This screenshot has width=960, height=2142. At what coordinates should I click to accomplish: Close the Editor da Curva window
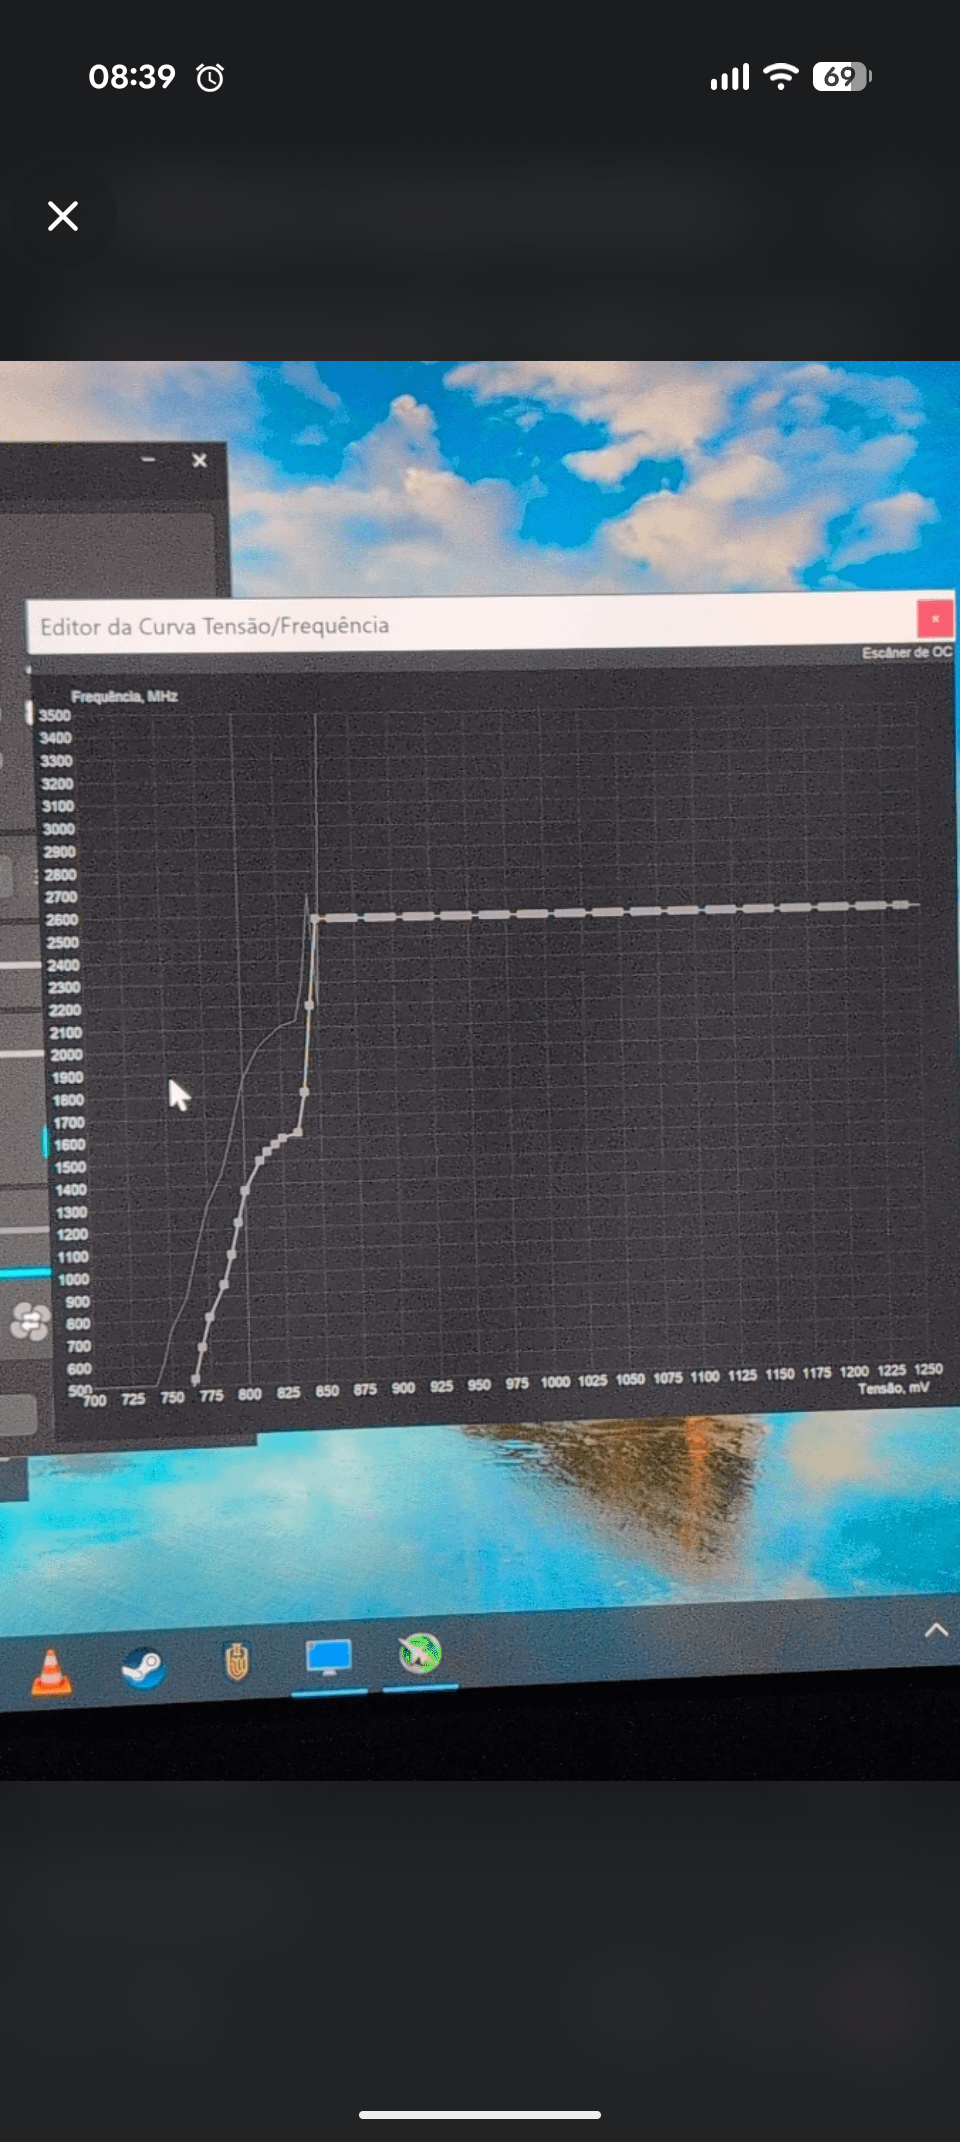(935, 619)
